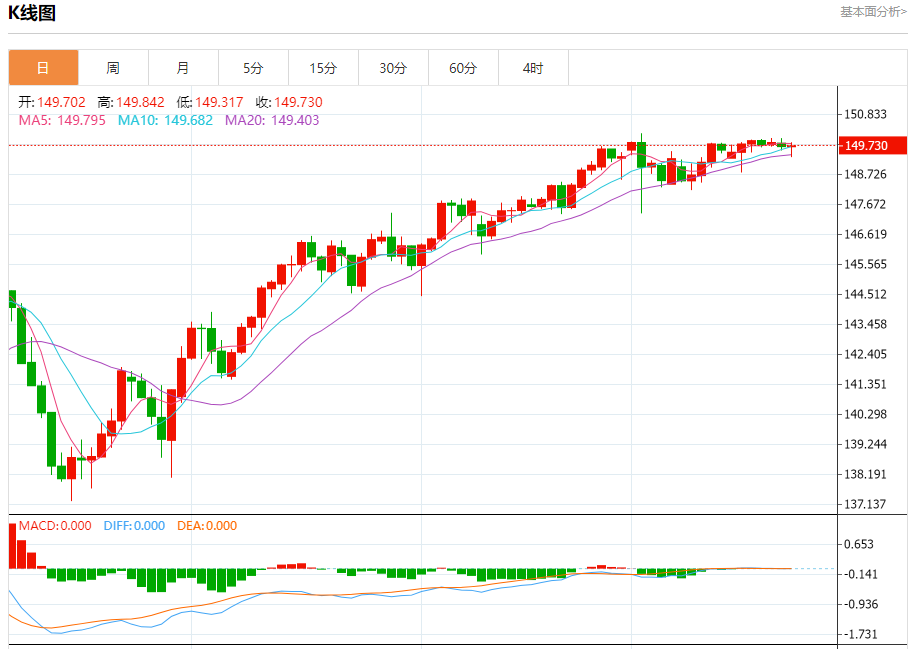Click the 收:149.730 close price value
Image resolution: width=916 pixels, height=649 pixels.
click(x=289, y=102)
